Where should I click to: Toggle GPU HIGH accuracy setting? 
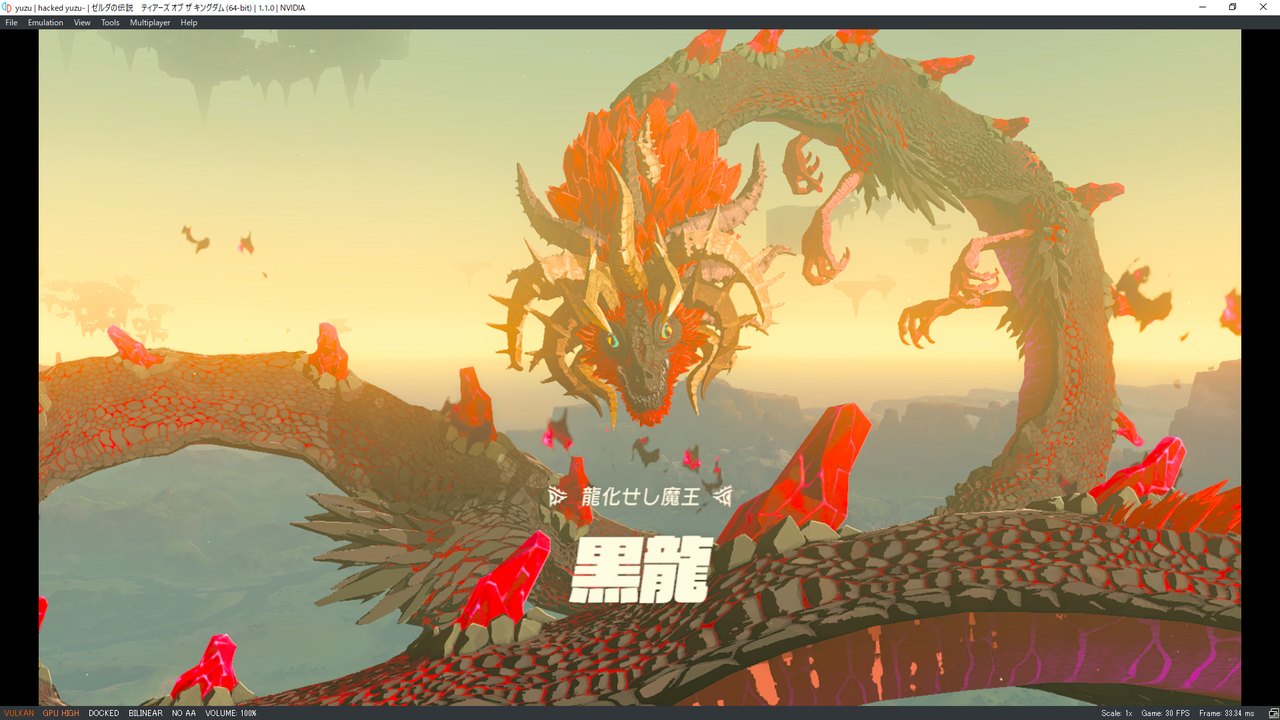pyautogui.click(x=61, y=713)
